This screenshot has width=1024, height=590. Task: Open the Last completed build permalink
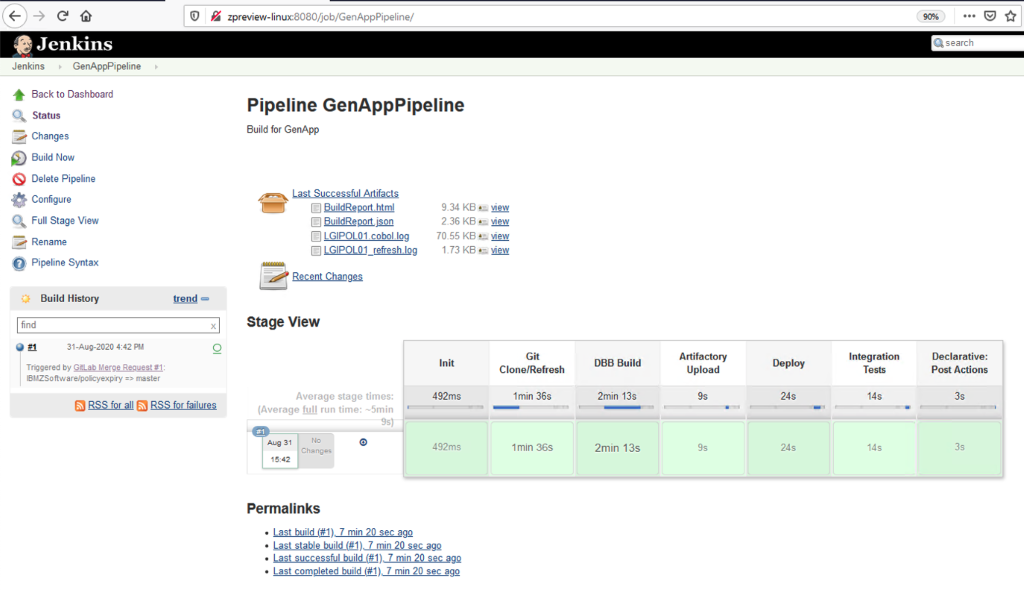366,572
